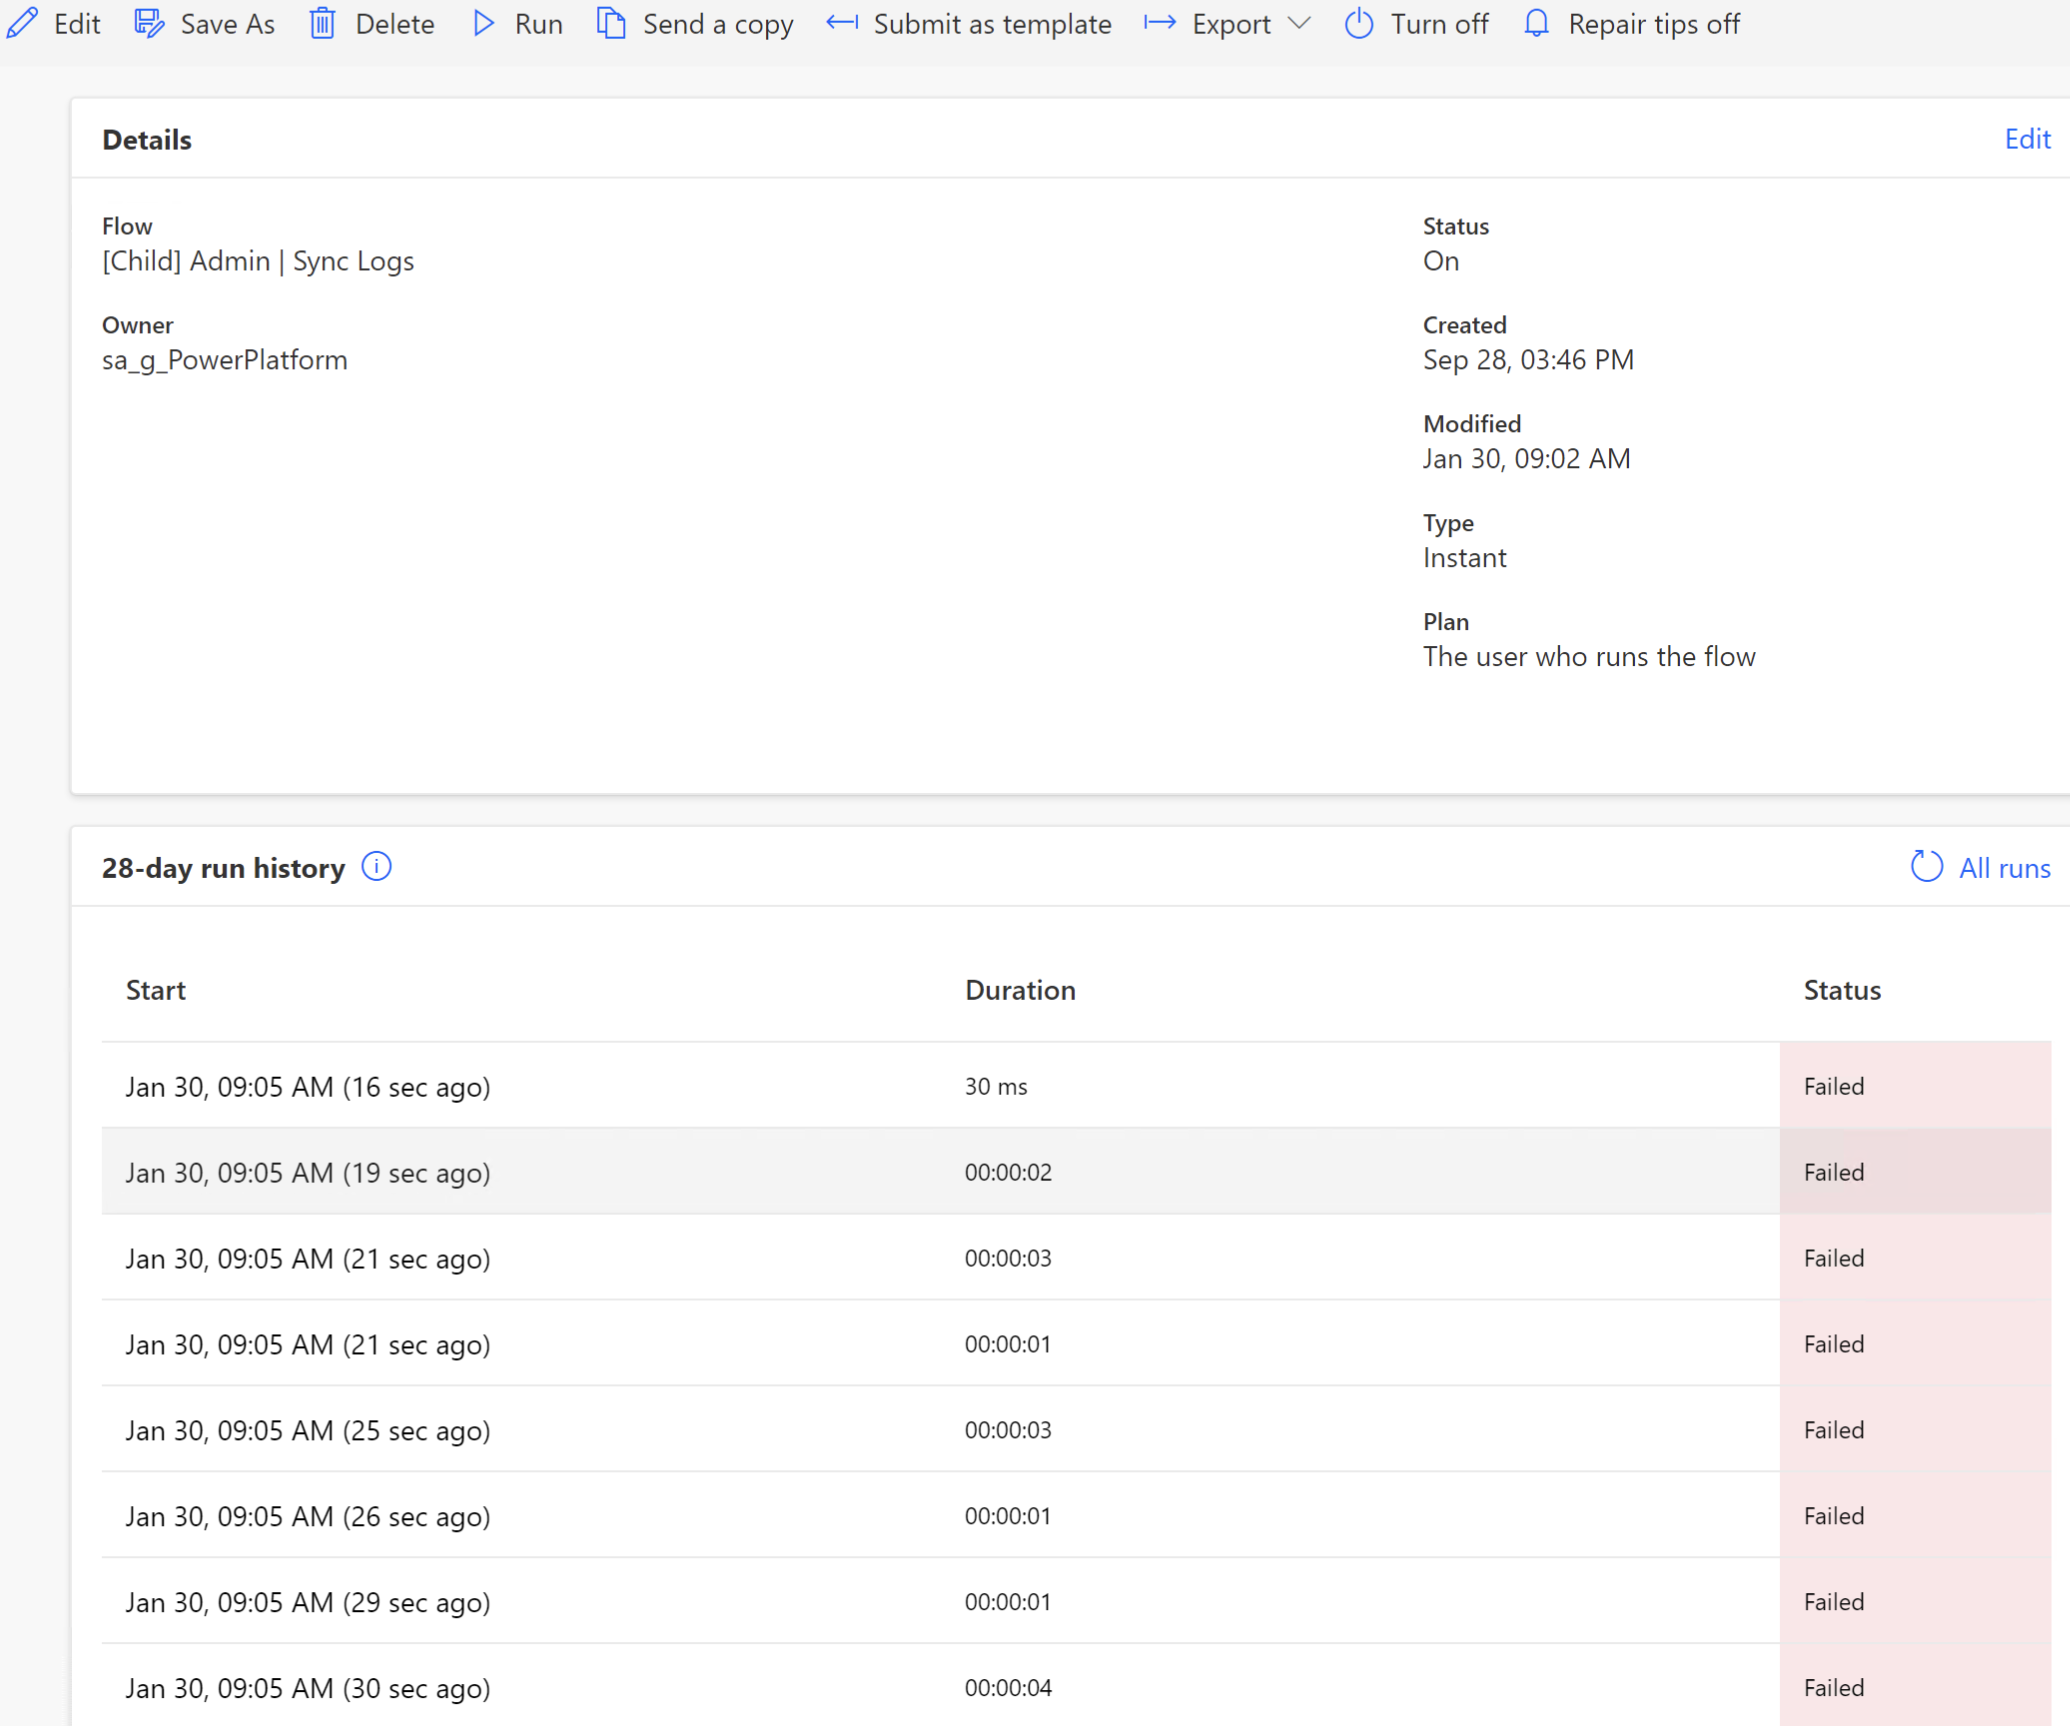The width and height of the screenshot is (2070, 1726).
Task: Click the Run play icon
Action: pos(483,23)
